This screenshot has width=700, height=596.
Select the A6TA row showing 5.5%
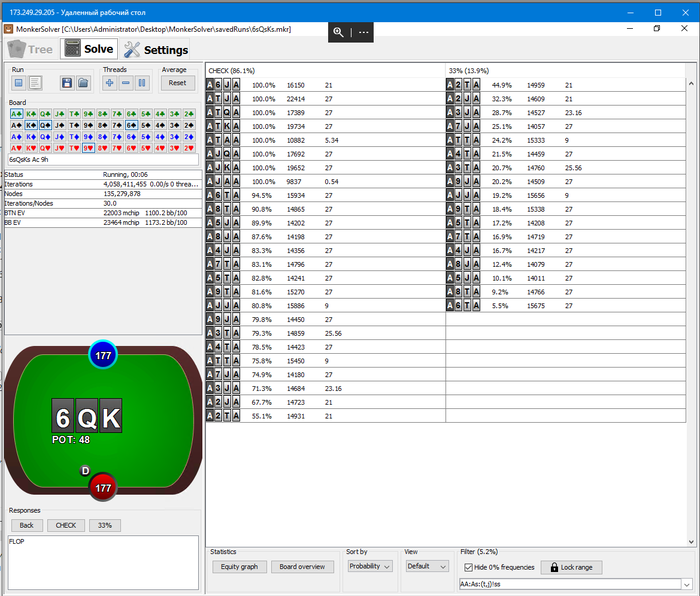click(565, 305)
